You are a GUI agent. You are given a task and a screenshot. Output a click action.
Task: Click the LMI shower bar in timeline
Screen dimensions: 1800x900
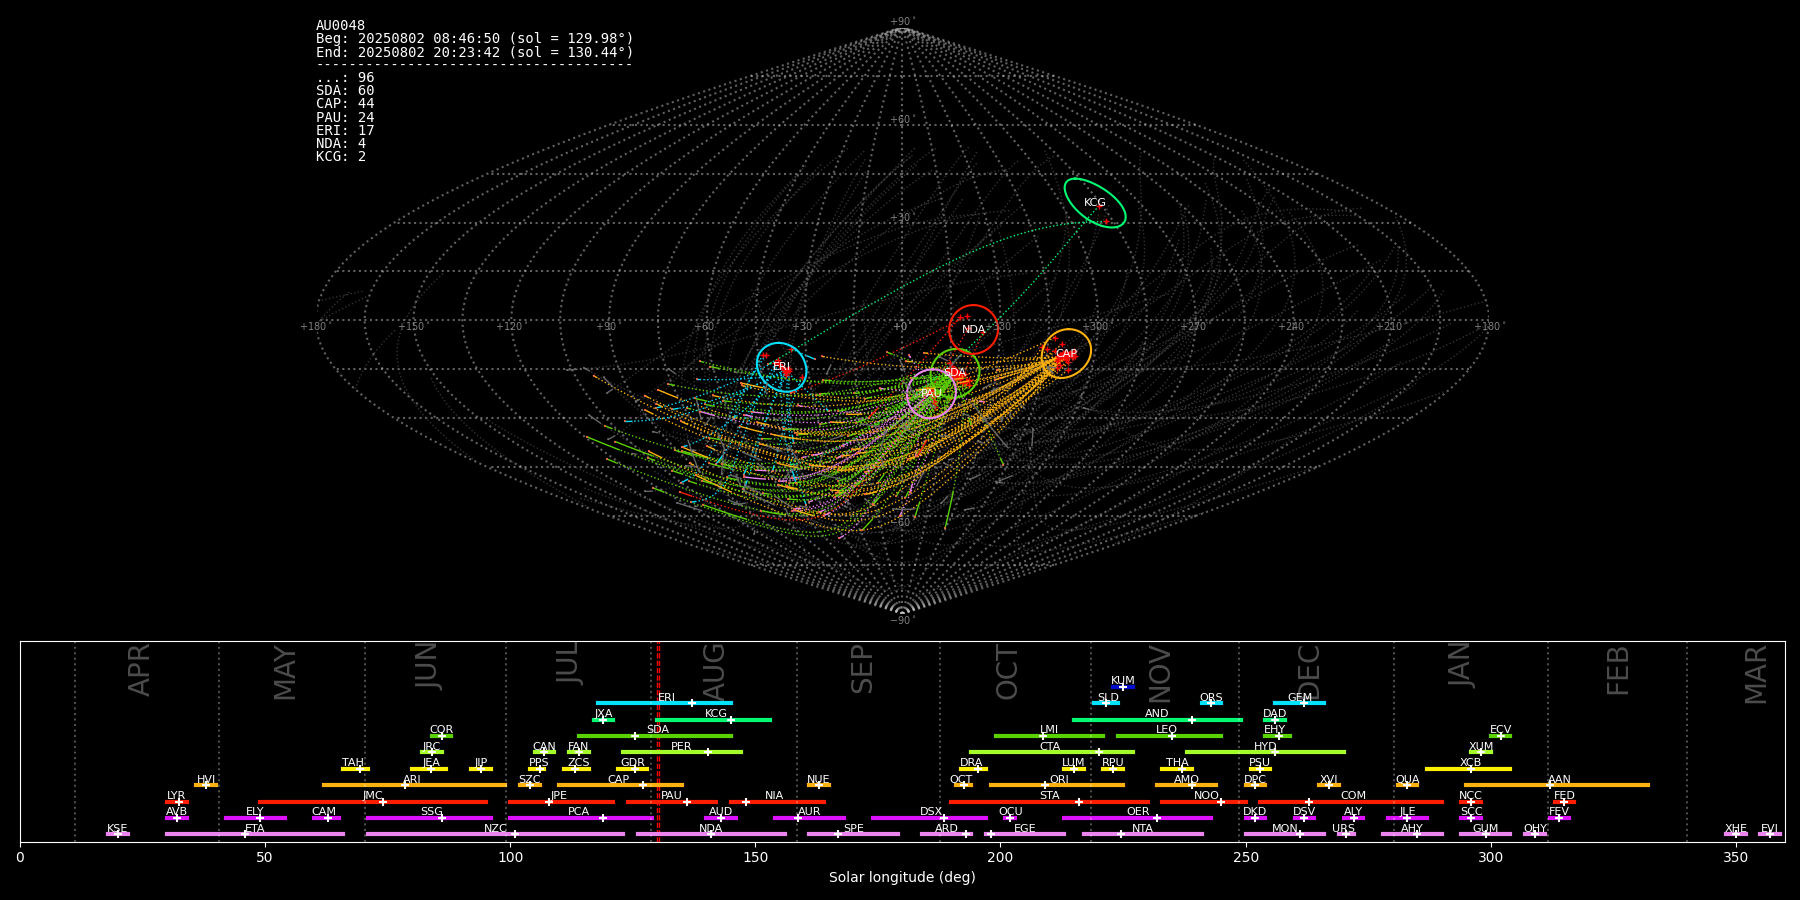1049,736
